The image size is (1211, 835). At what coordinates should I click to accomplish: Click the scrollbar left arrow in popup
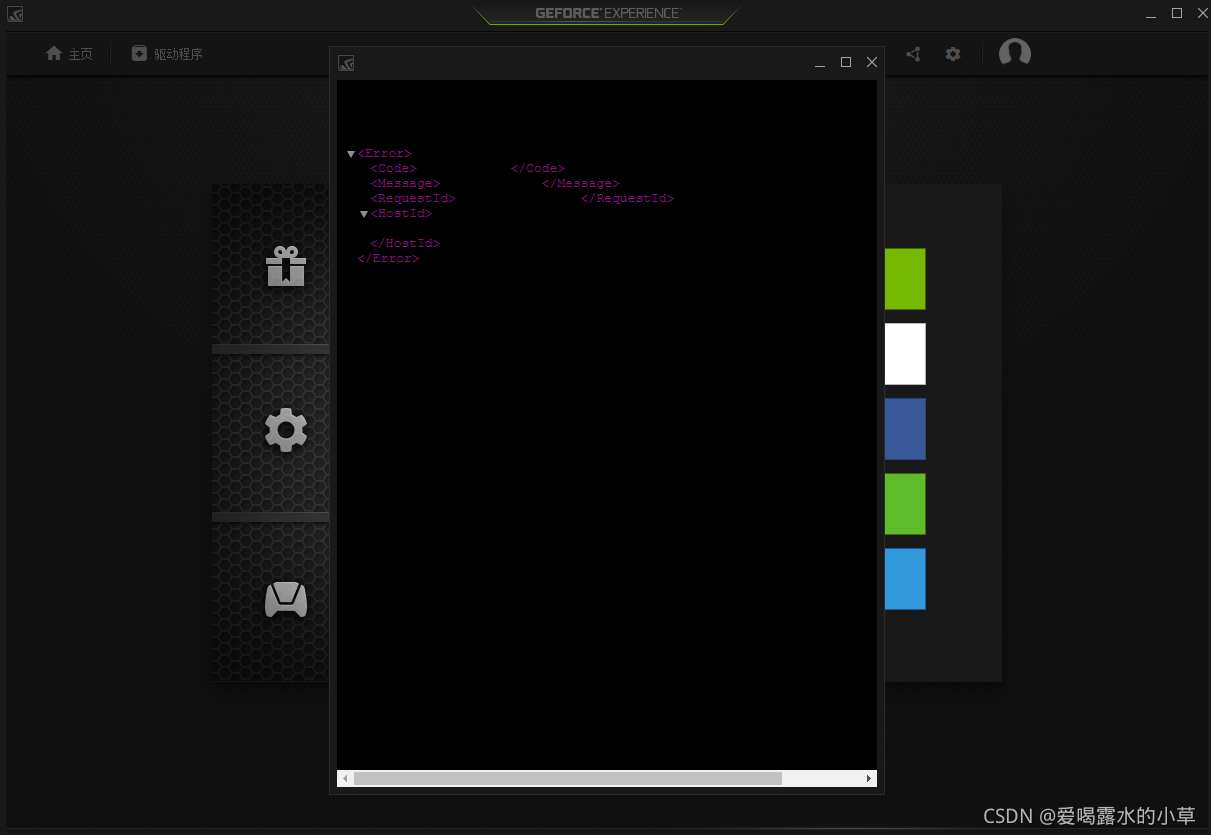click(345, 778)
